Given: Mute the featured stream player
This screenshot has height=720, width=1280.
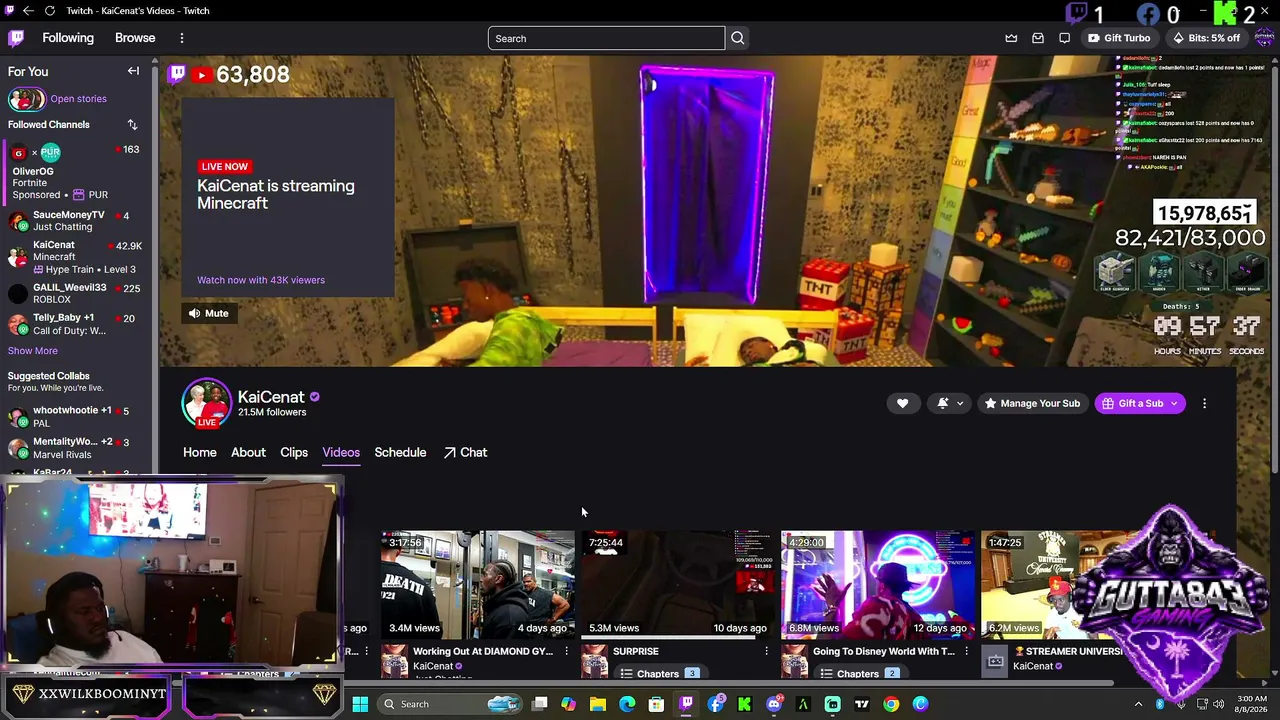Looking at the screenshot, I should (209, 313).
